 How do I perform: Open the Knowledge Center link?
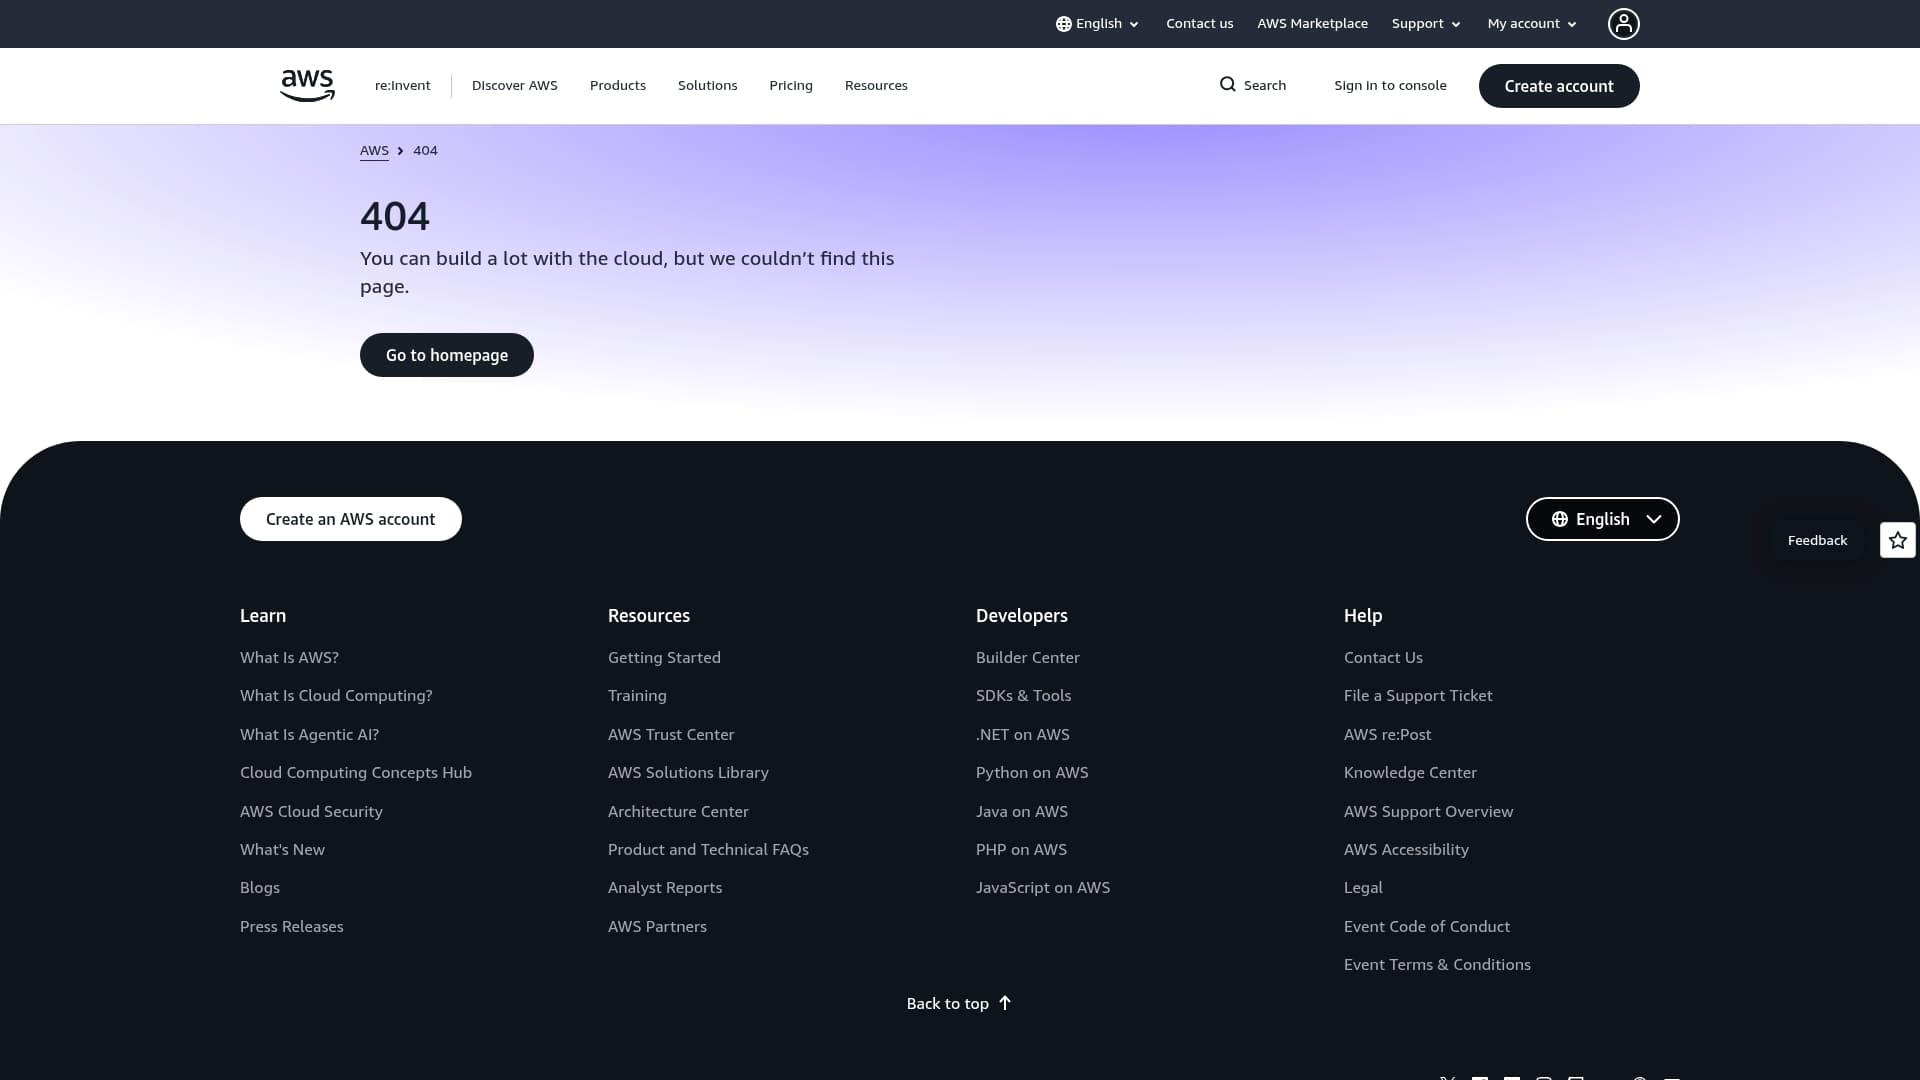tap(1410, 773)
